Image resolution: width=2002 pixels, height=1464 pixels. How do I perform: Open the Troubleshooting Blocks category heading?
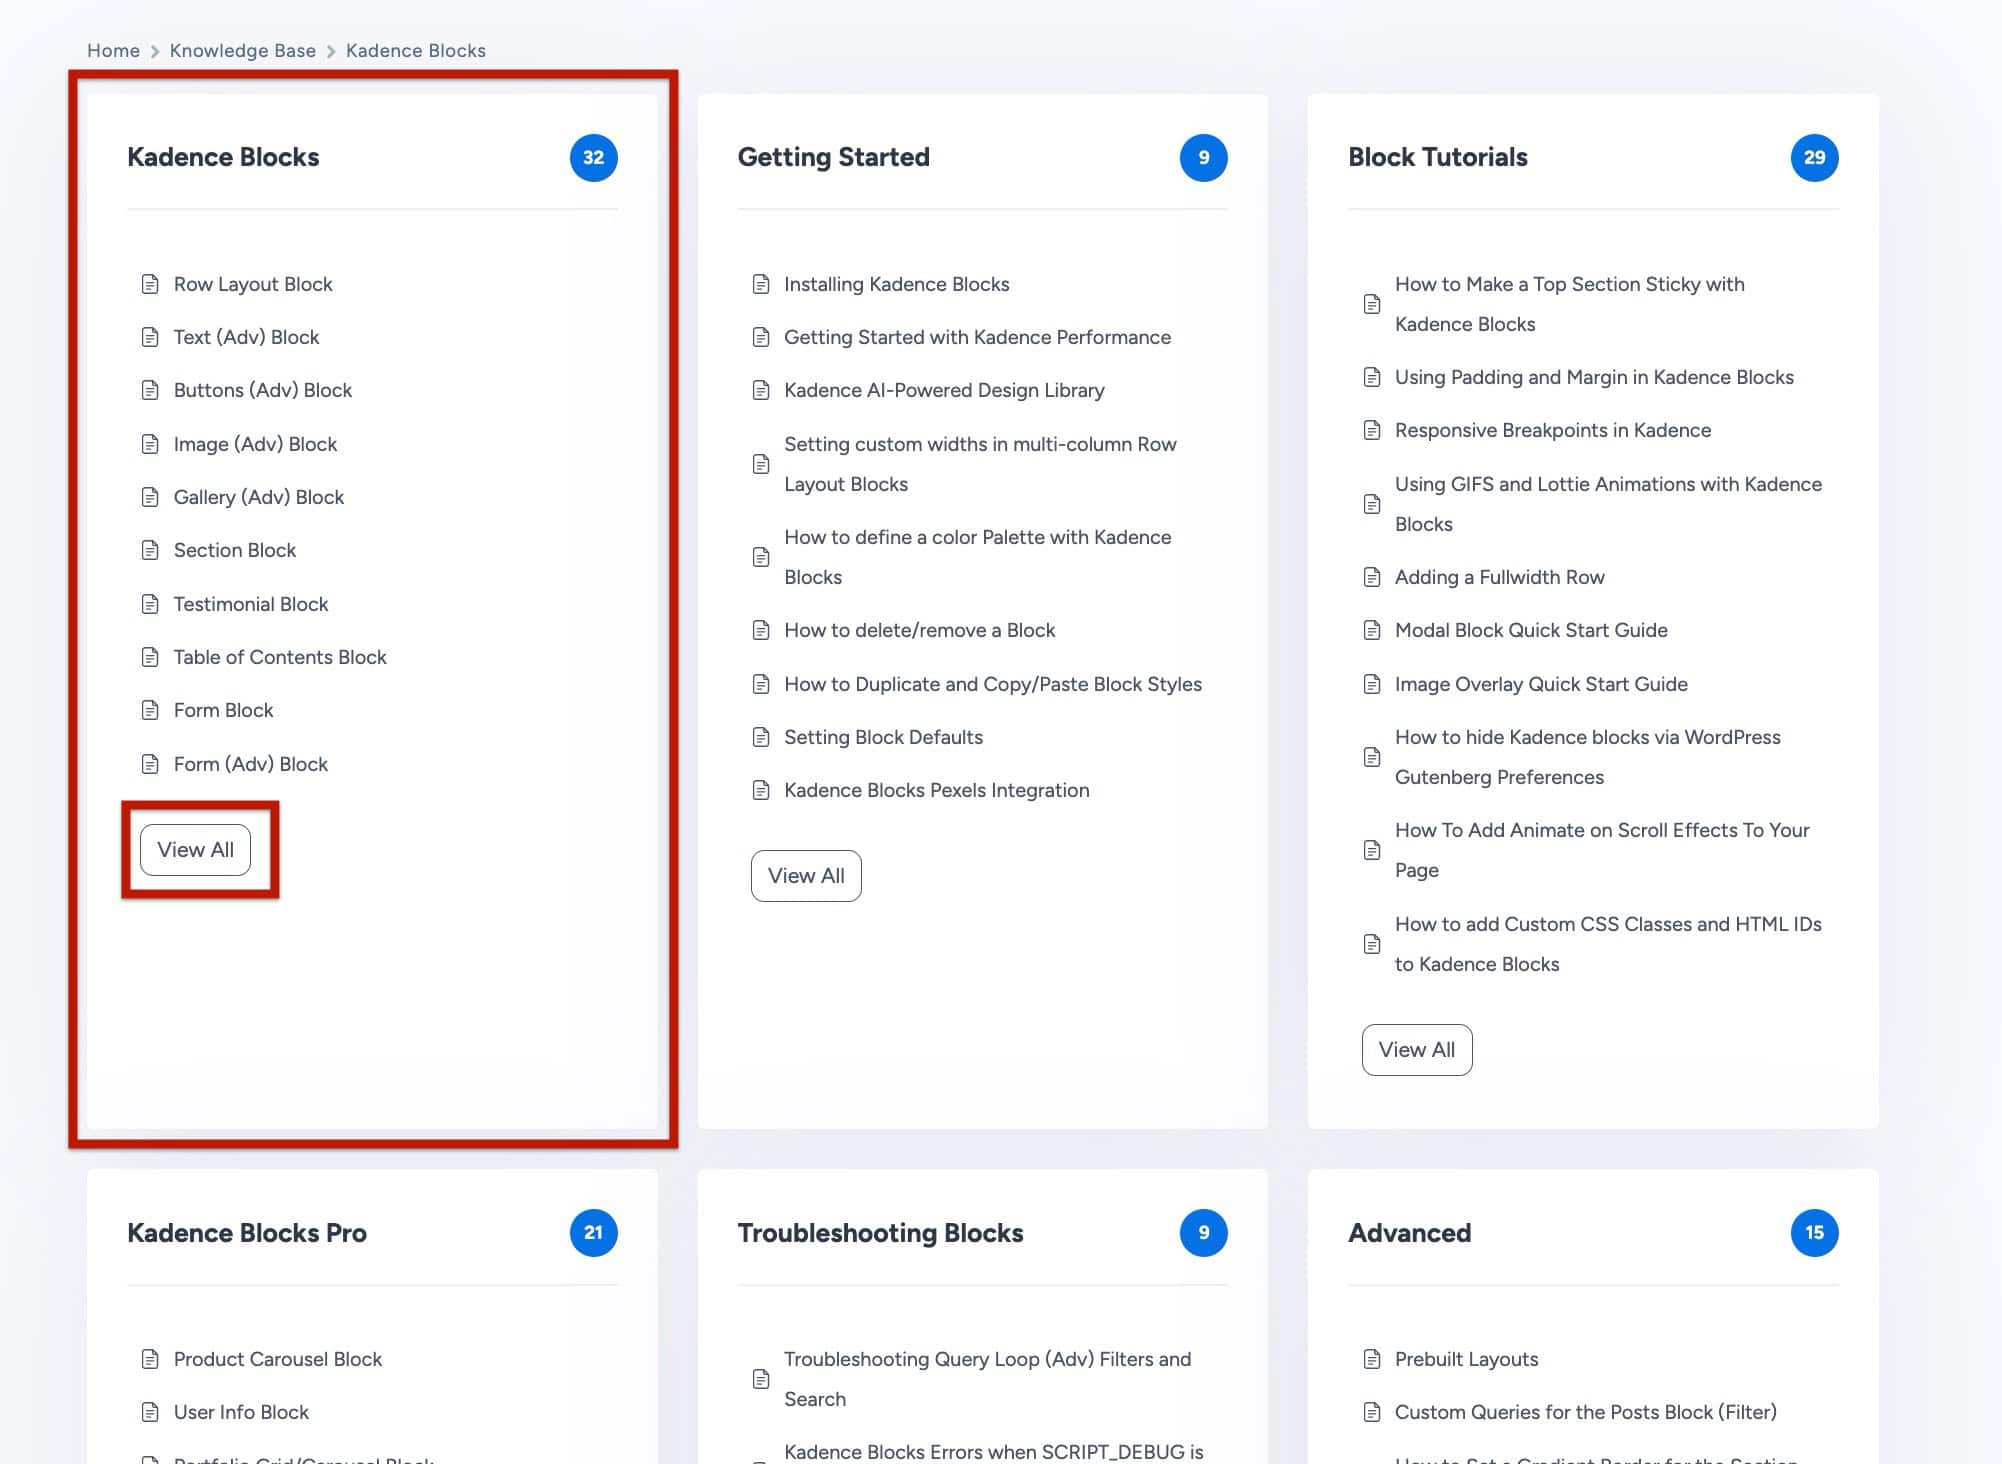880,1233
